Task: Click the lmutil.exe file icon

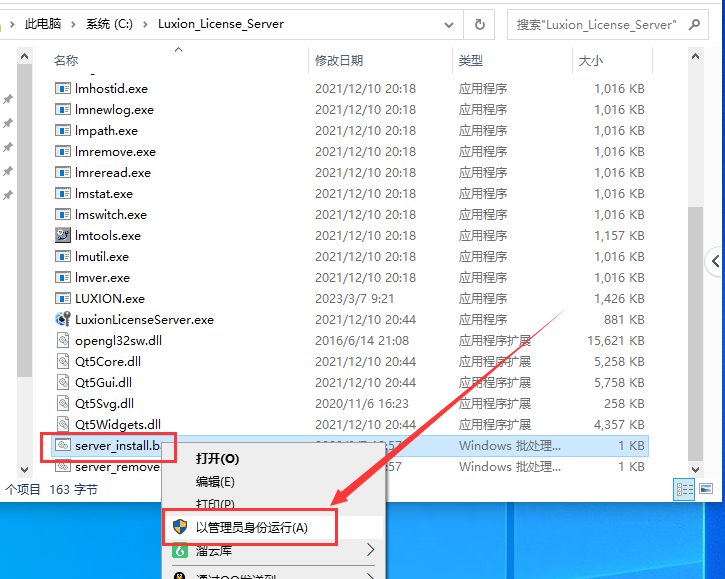Action: (x=62, y=257)
